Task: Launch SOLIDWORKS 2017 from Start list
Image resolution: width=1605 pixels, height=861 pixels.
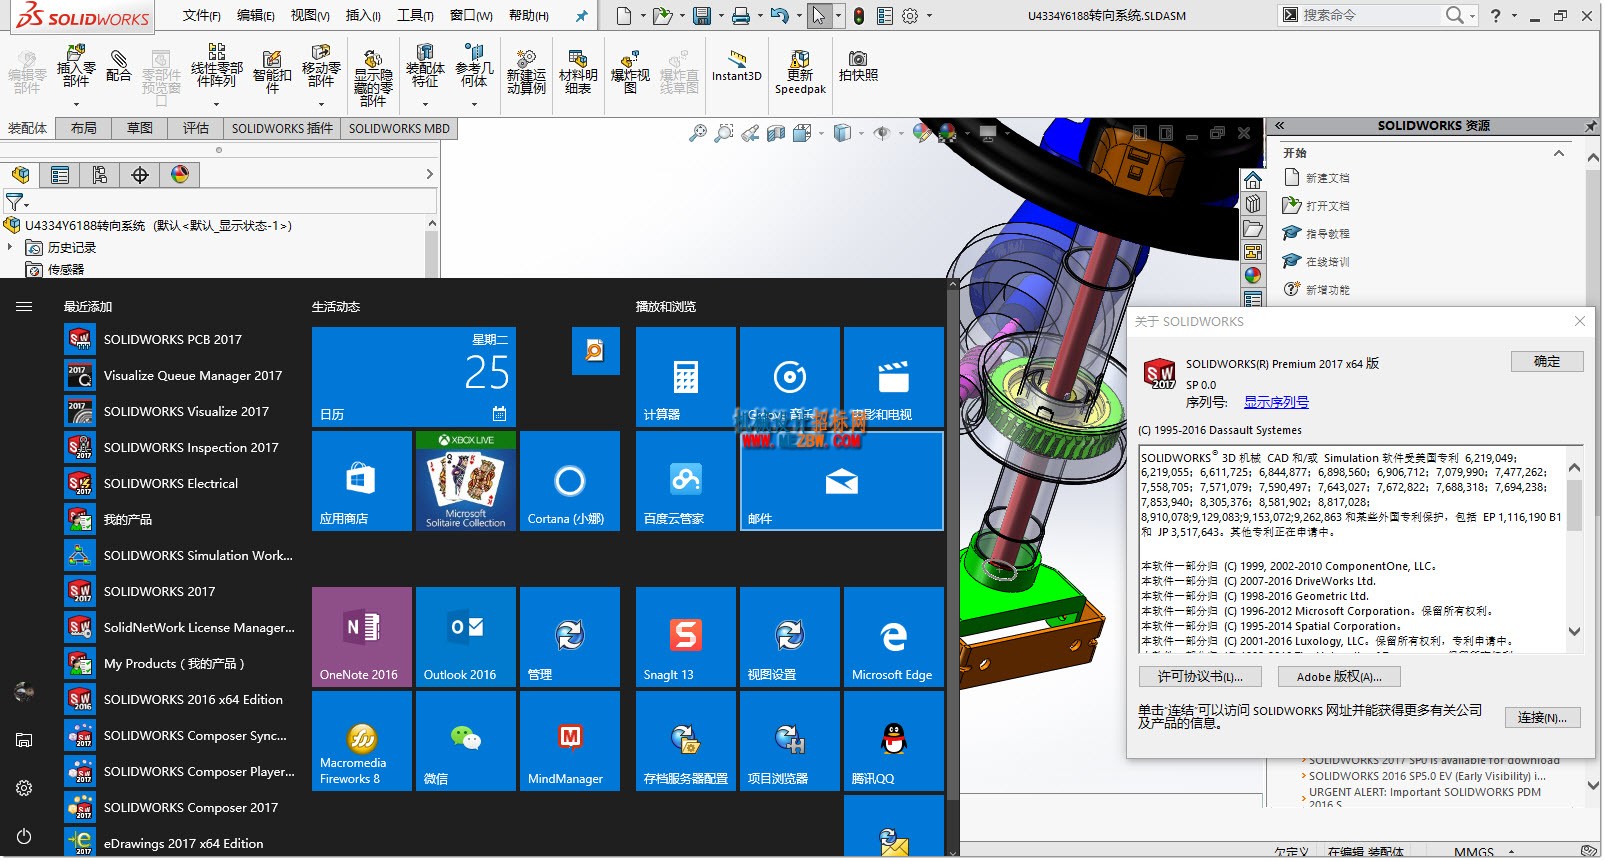Action: [x=159, y=591]
